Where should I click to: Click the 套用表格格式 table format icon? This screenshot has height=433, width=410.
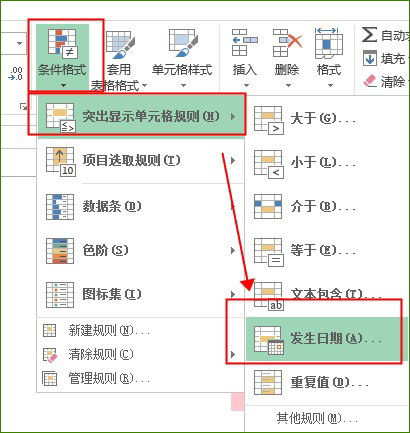120,44
